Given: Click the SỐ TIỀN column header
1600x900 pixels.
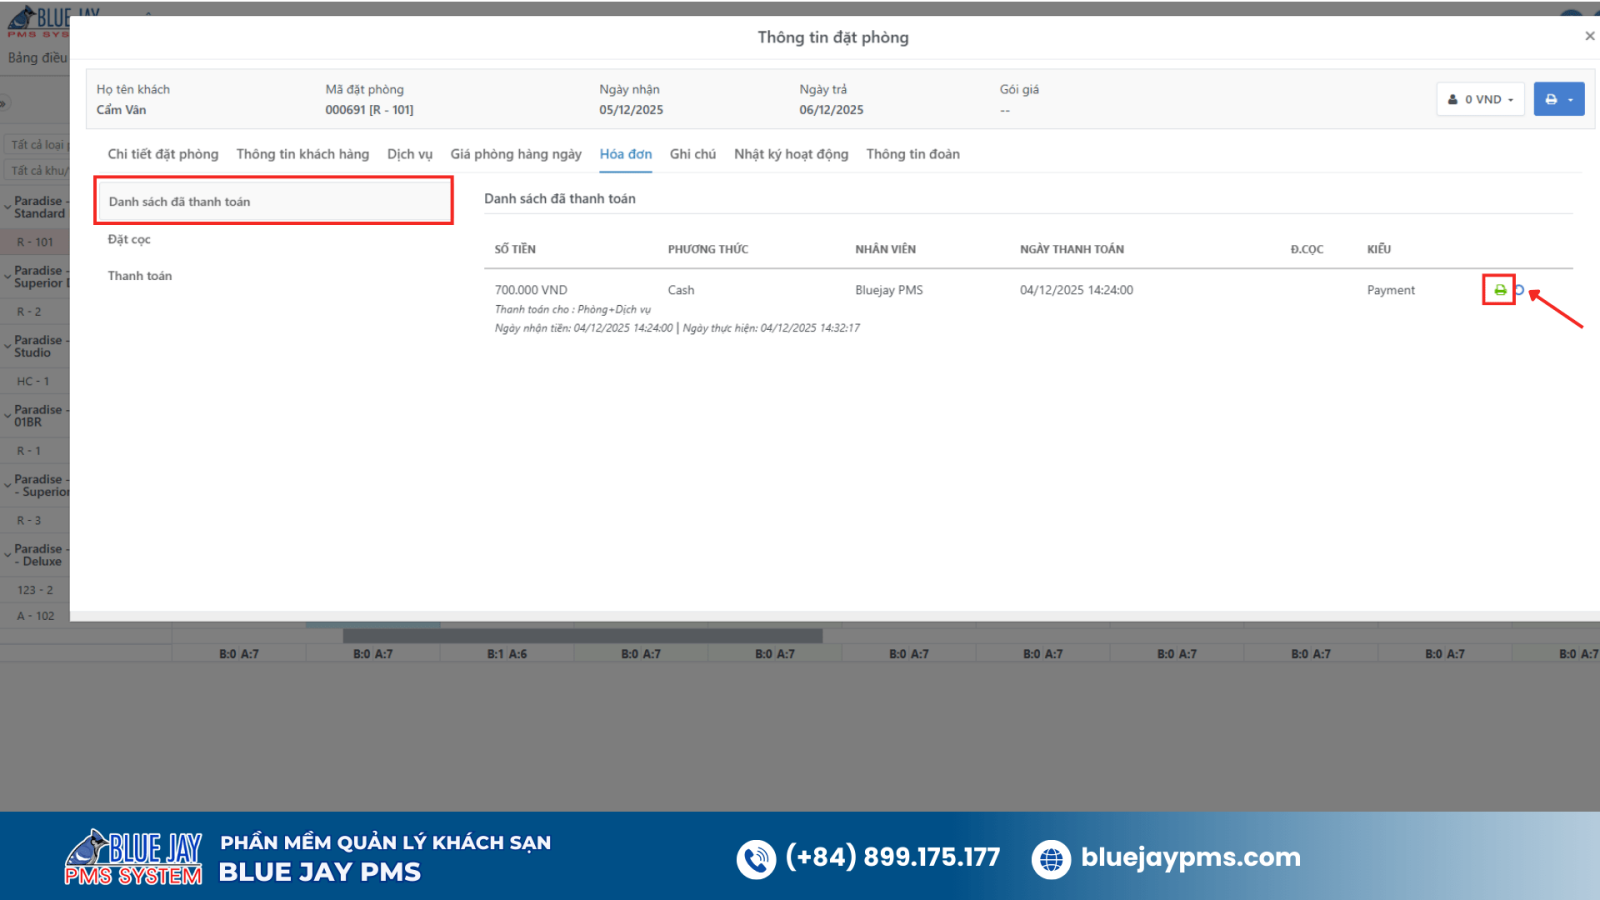Looking at the screenshot, I should click(x=515, y=249).
